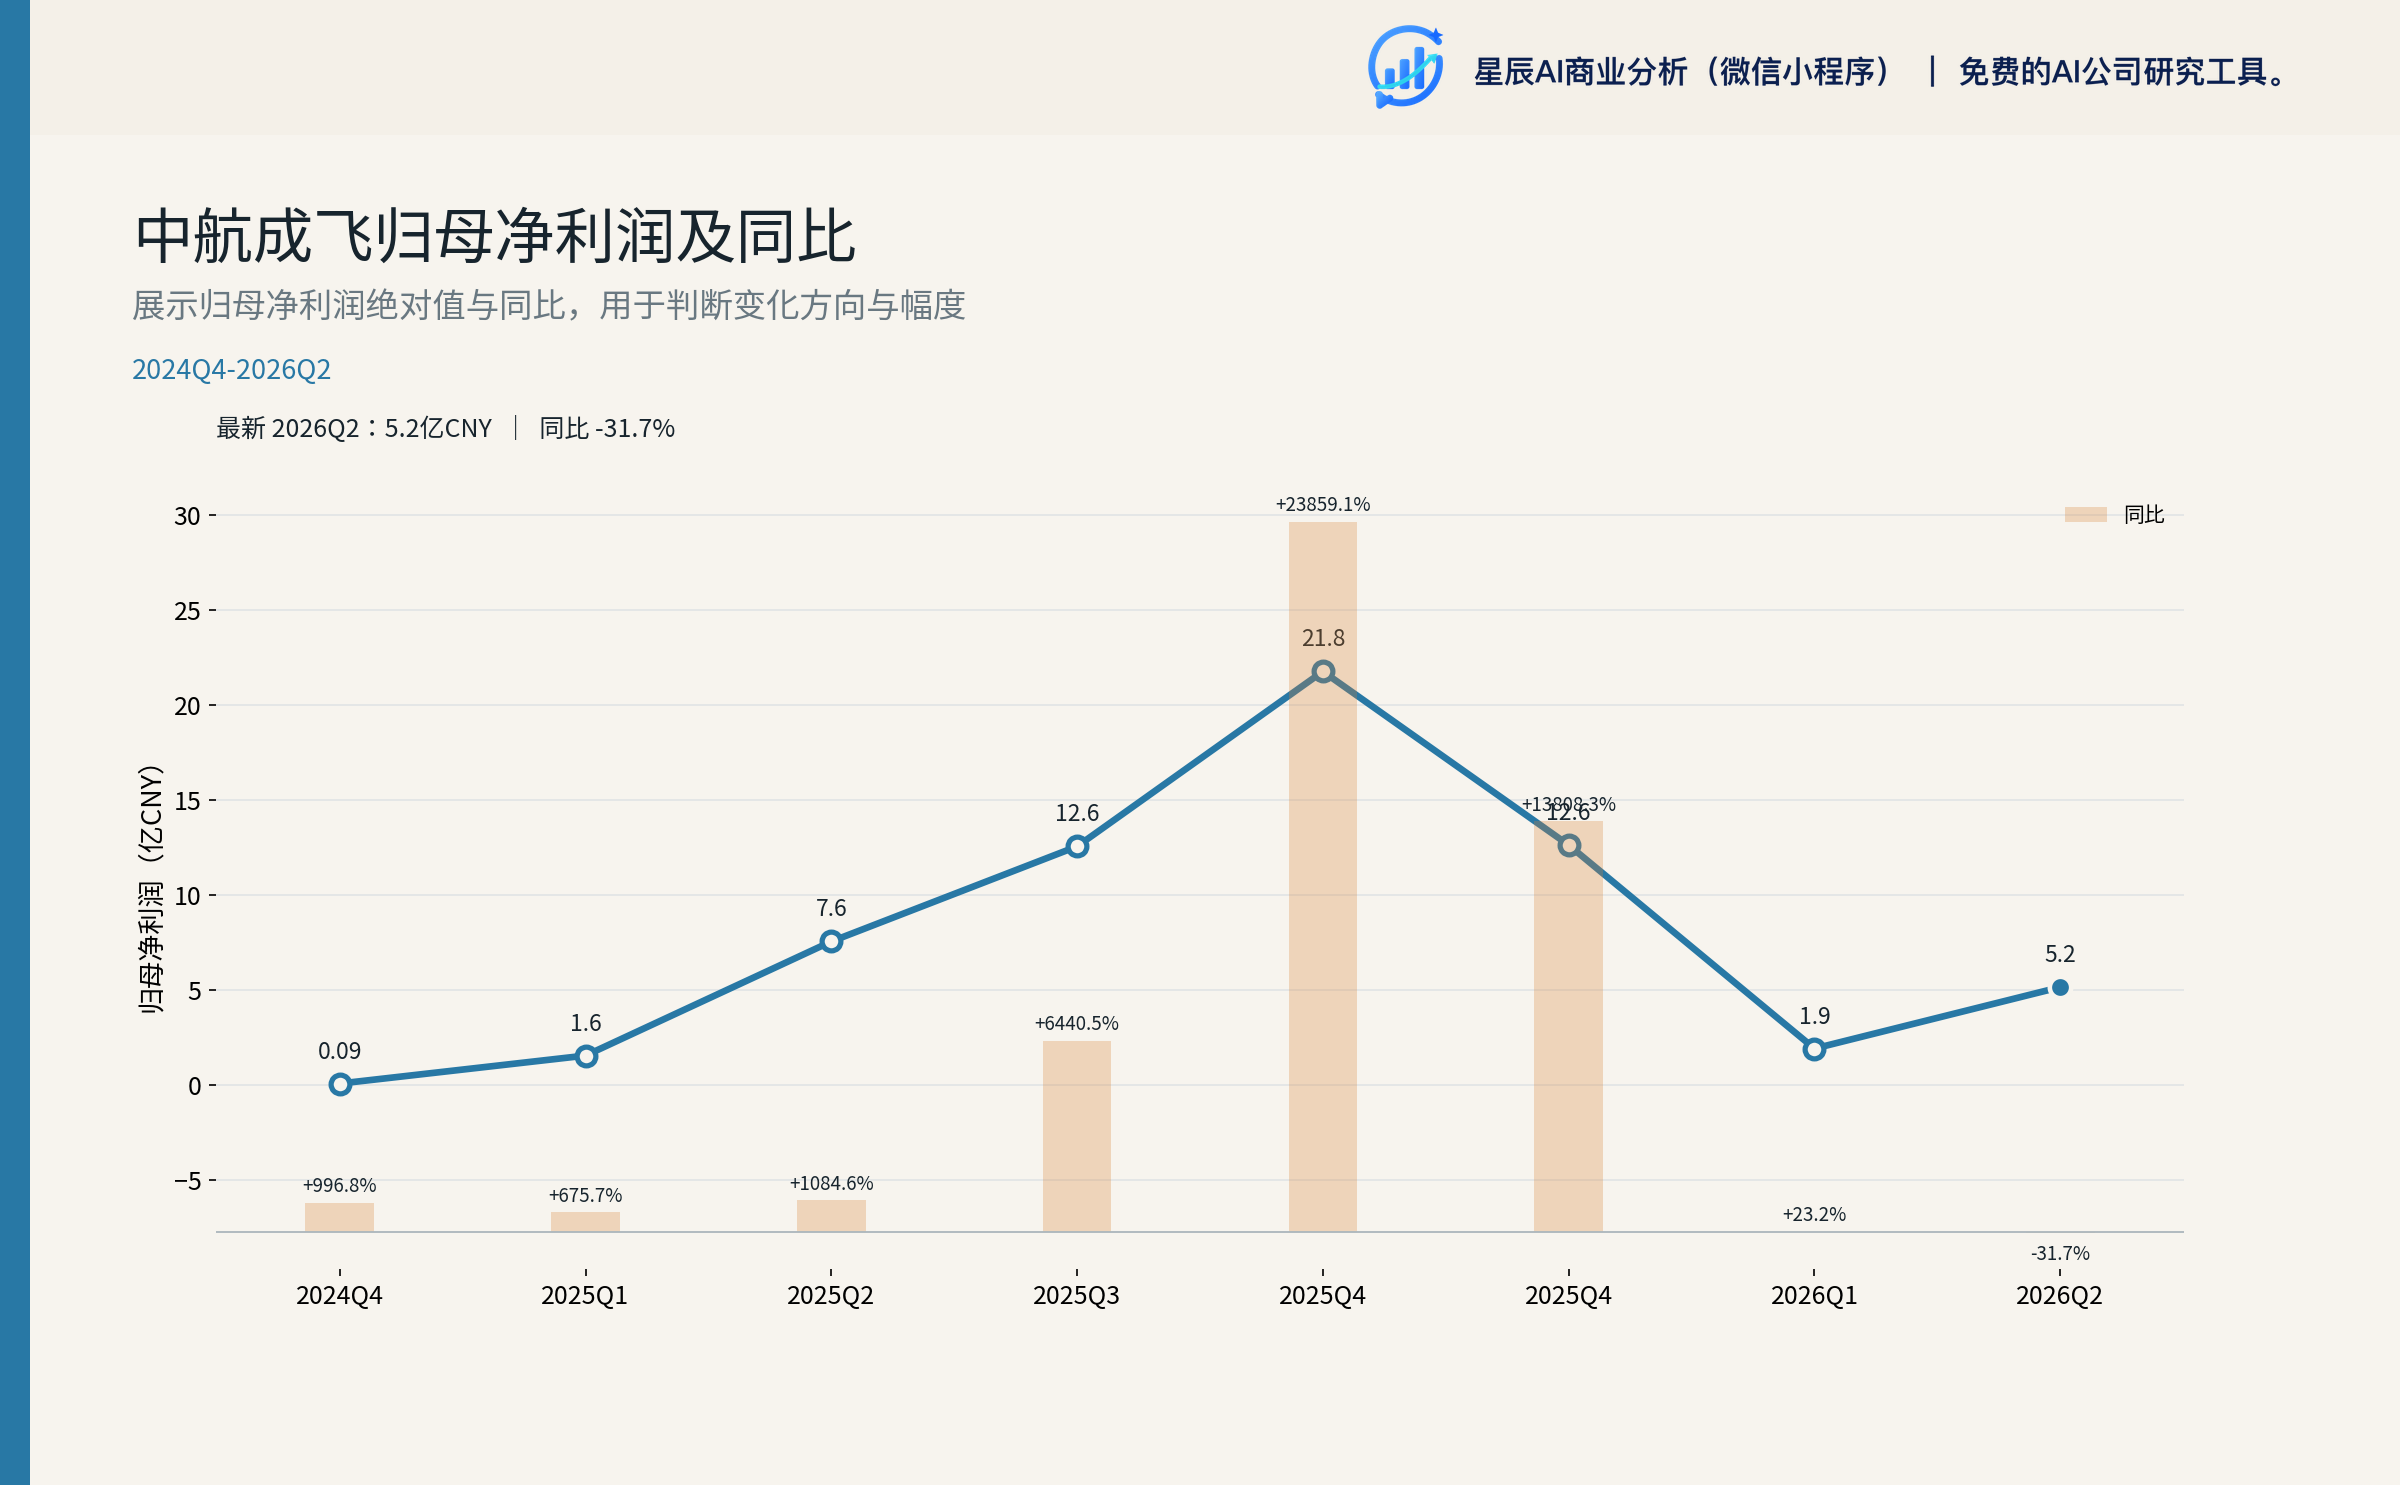
Task: Click the y-axis tick label 30
Action: pos(187,516)
